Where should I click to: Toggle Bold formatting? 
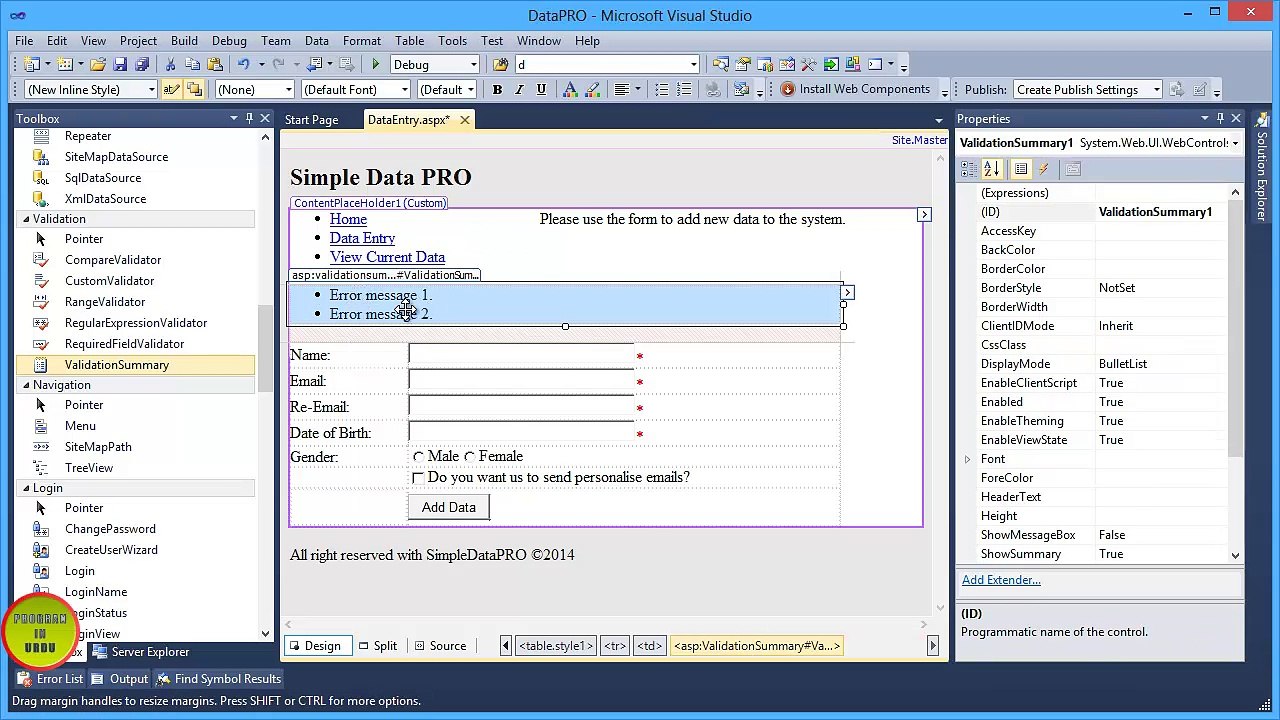coord(497,90)
